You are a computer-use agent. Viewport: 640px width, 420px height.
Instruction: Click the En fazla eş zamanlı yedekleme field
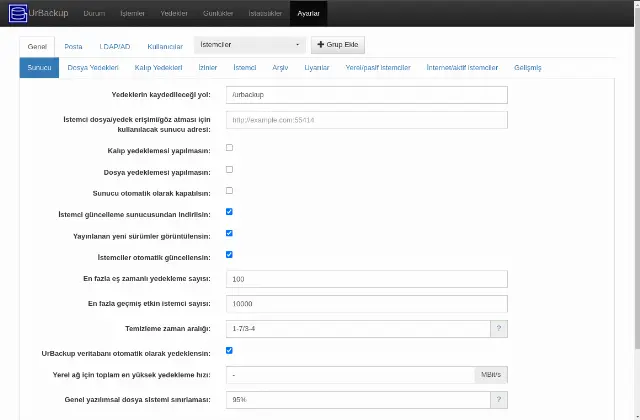pos(367,279)
